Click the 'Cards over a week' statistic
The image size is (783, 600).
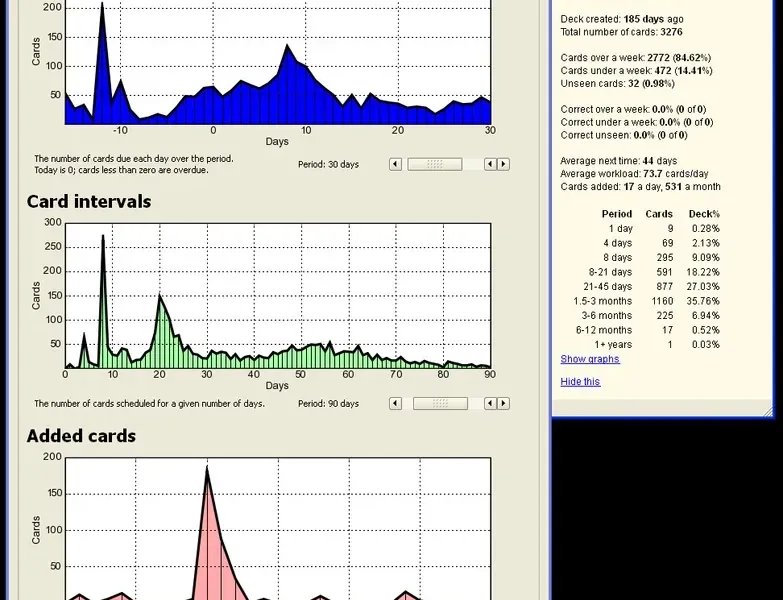click(636, 58)
